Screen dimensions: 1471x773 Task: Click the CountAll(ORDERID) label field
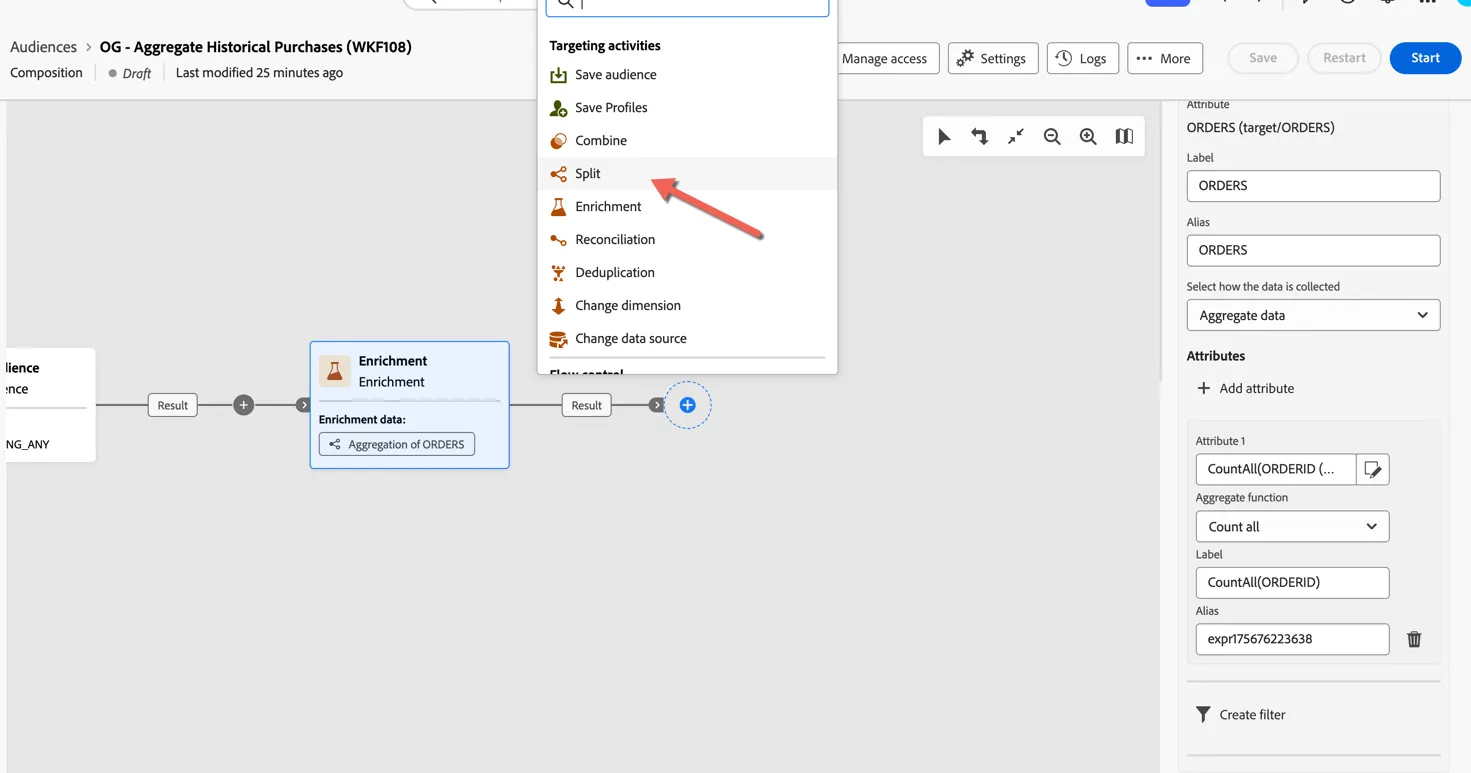1292,583
